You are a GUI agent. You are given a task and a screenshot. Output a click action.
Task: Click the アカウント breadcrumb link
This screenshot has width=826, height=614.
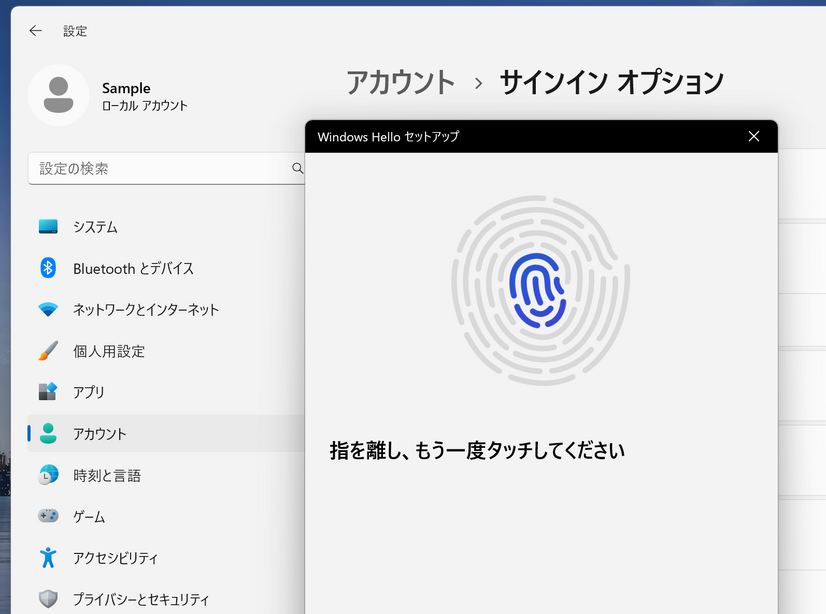(400, 83)
